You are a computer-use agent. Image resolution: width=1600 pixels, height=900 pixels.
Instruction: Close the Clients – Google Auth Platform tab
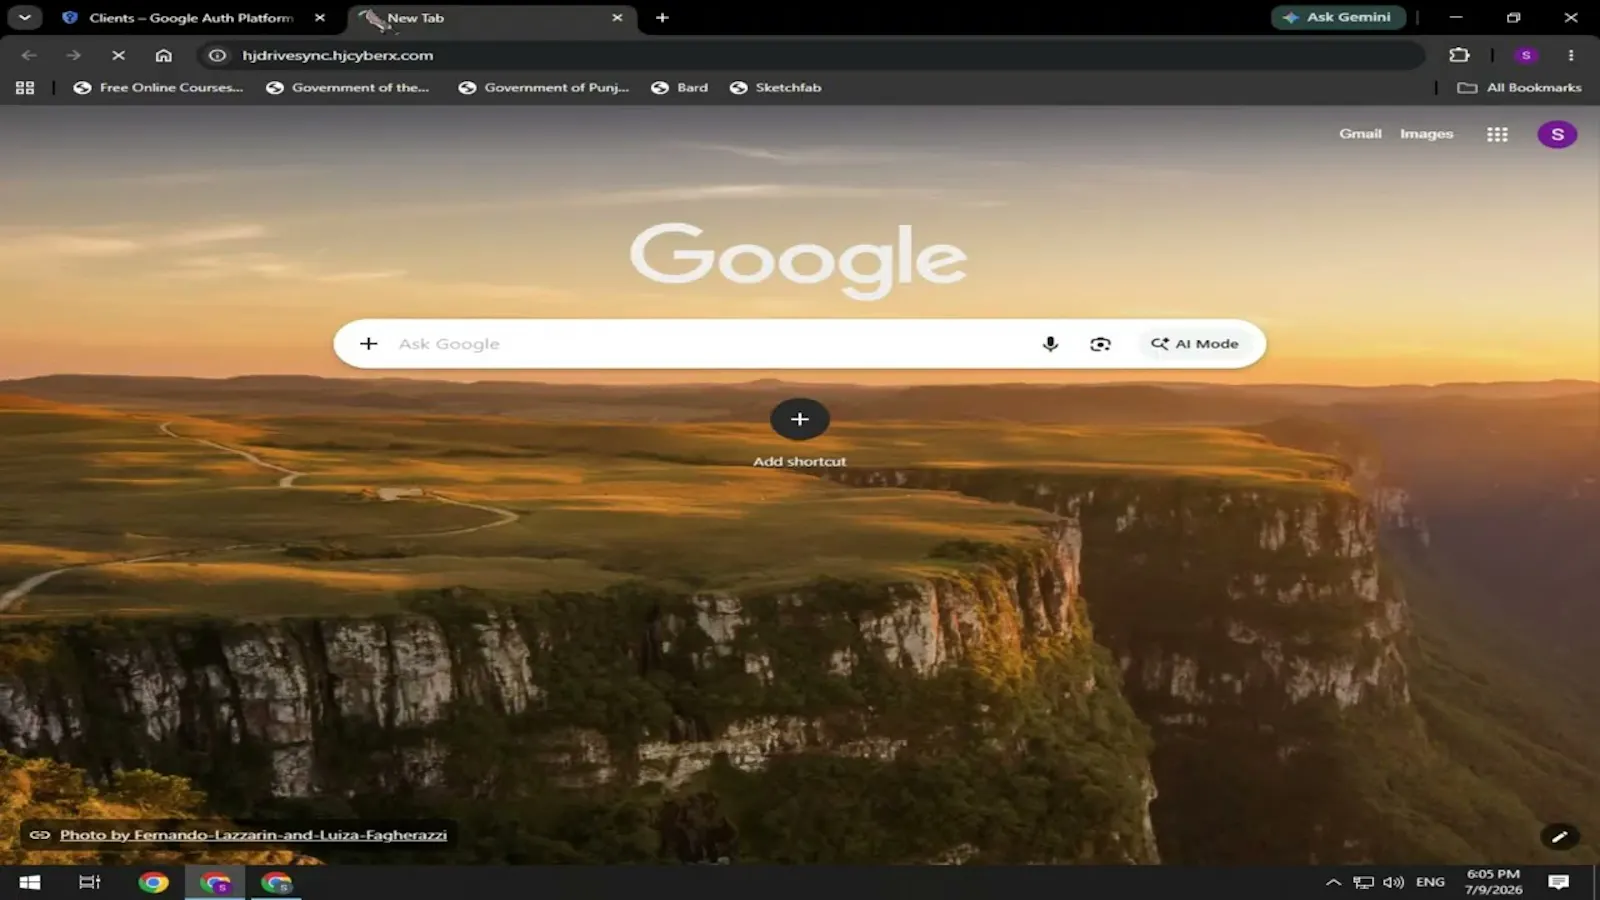point(320,18)
